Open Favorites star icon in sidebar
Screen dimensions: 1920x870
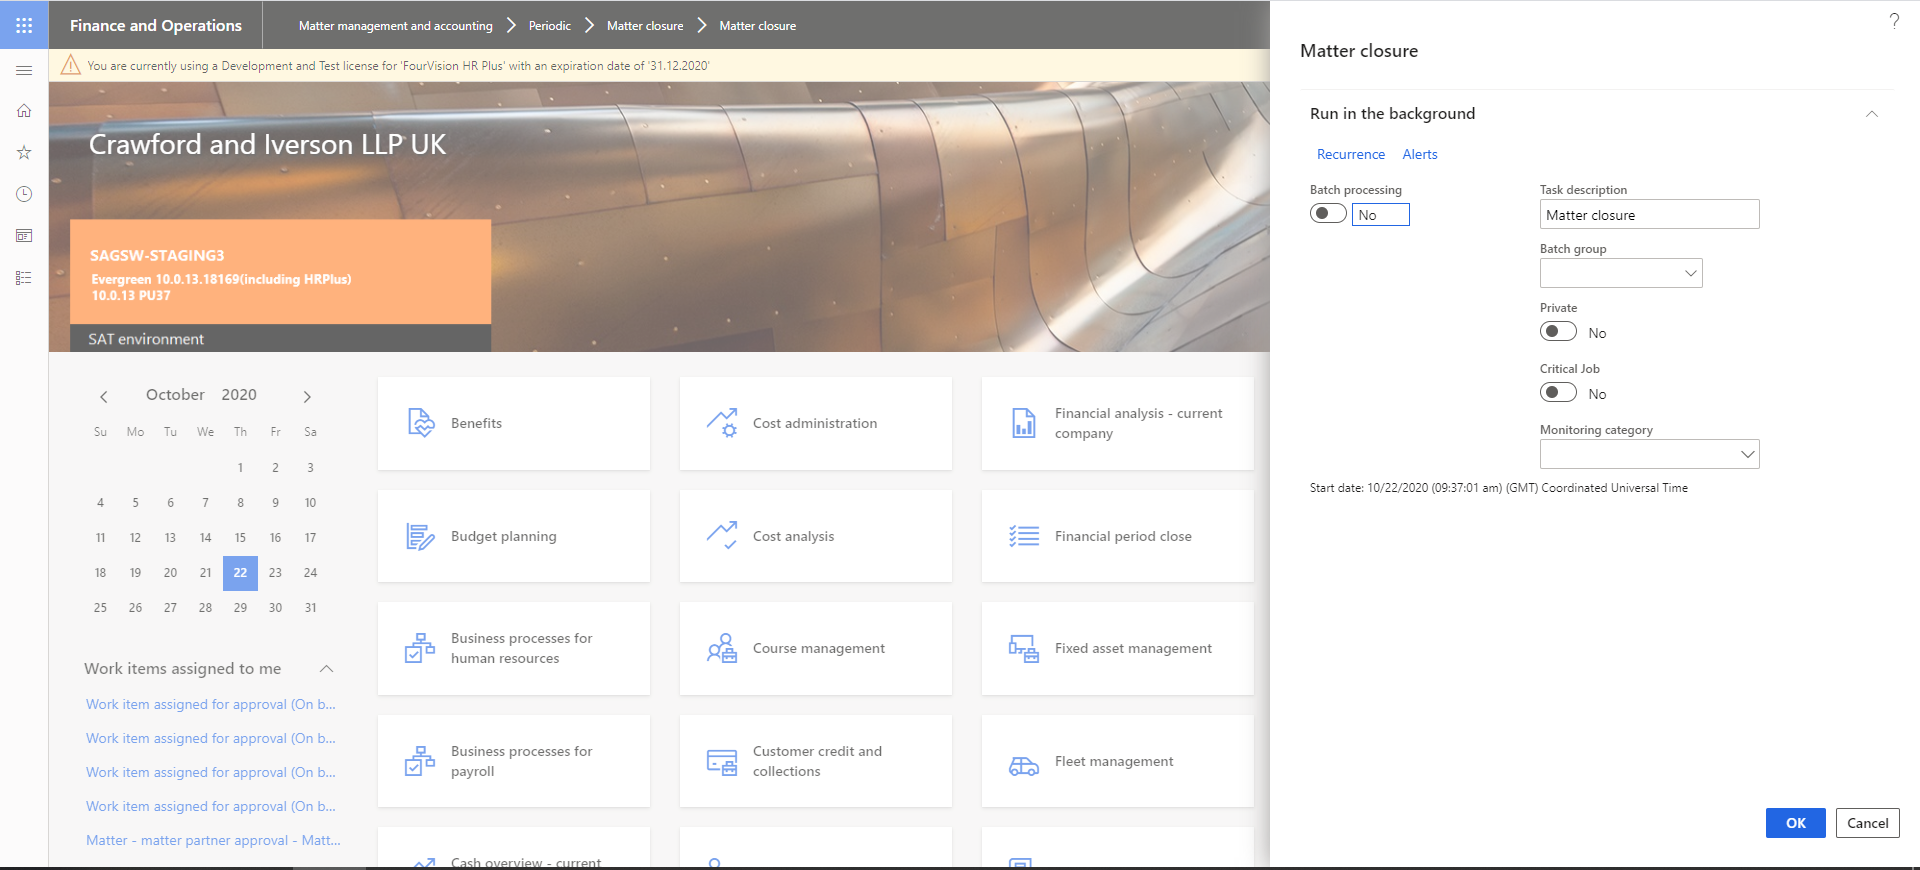(x=24, y=152)
